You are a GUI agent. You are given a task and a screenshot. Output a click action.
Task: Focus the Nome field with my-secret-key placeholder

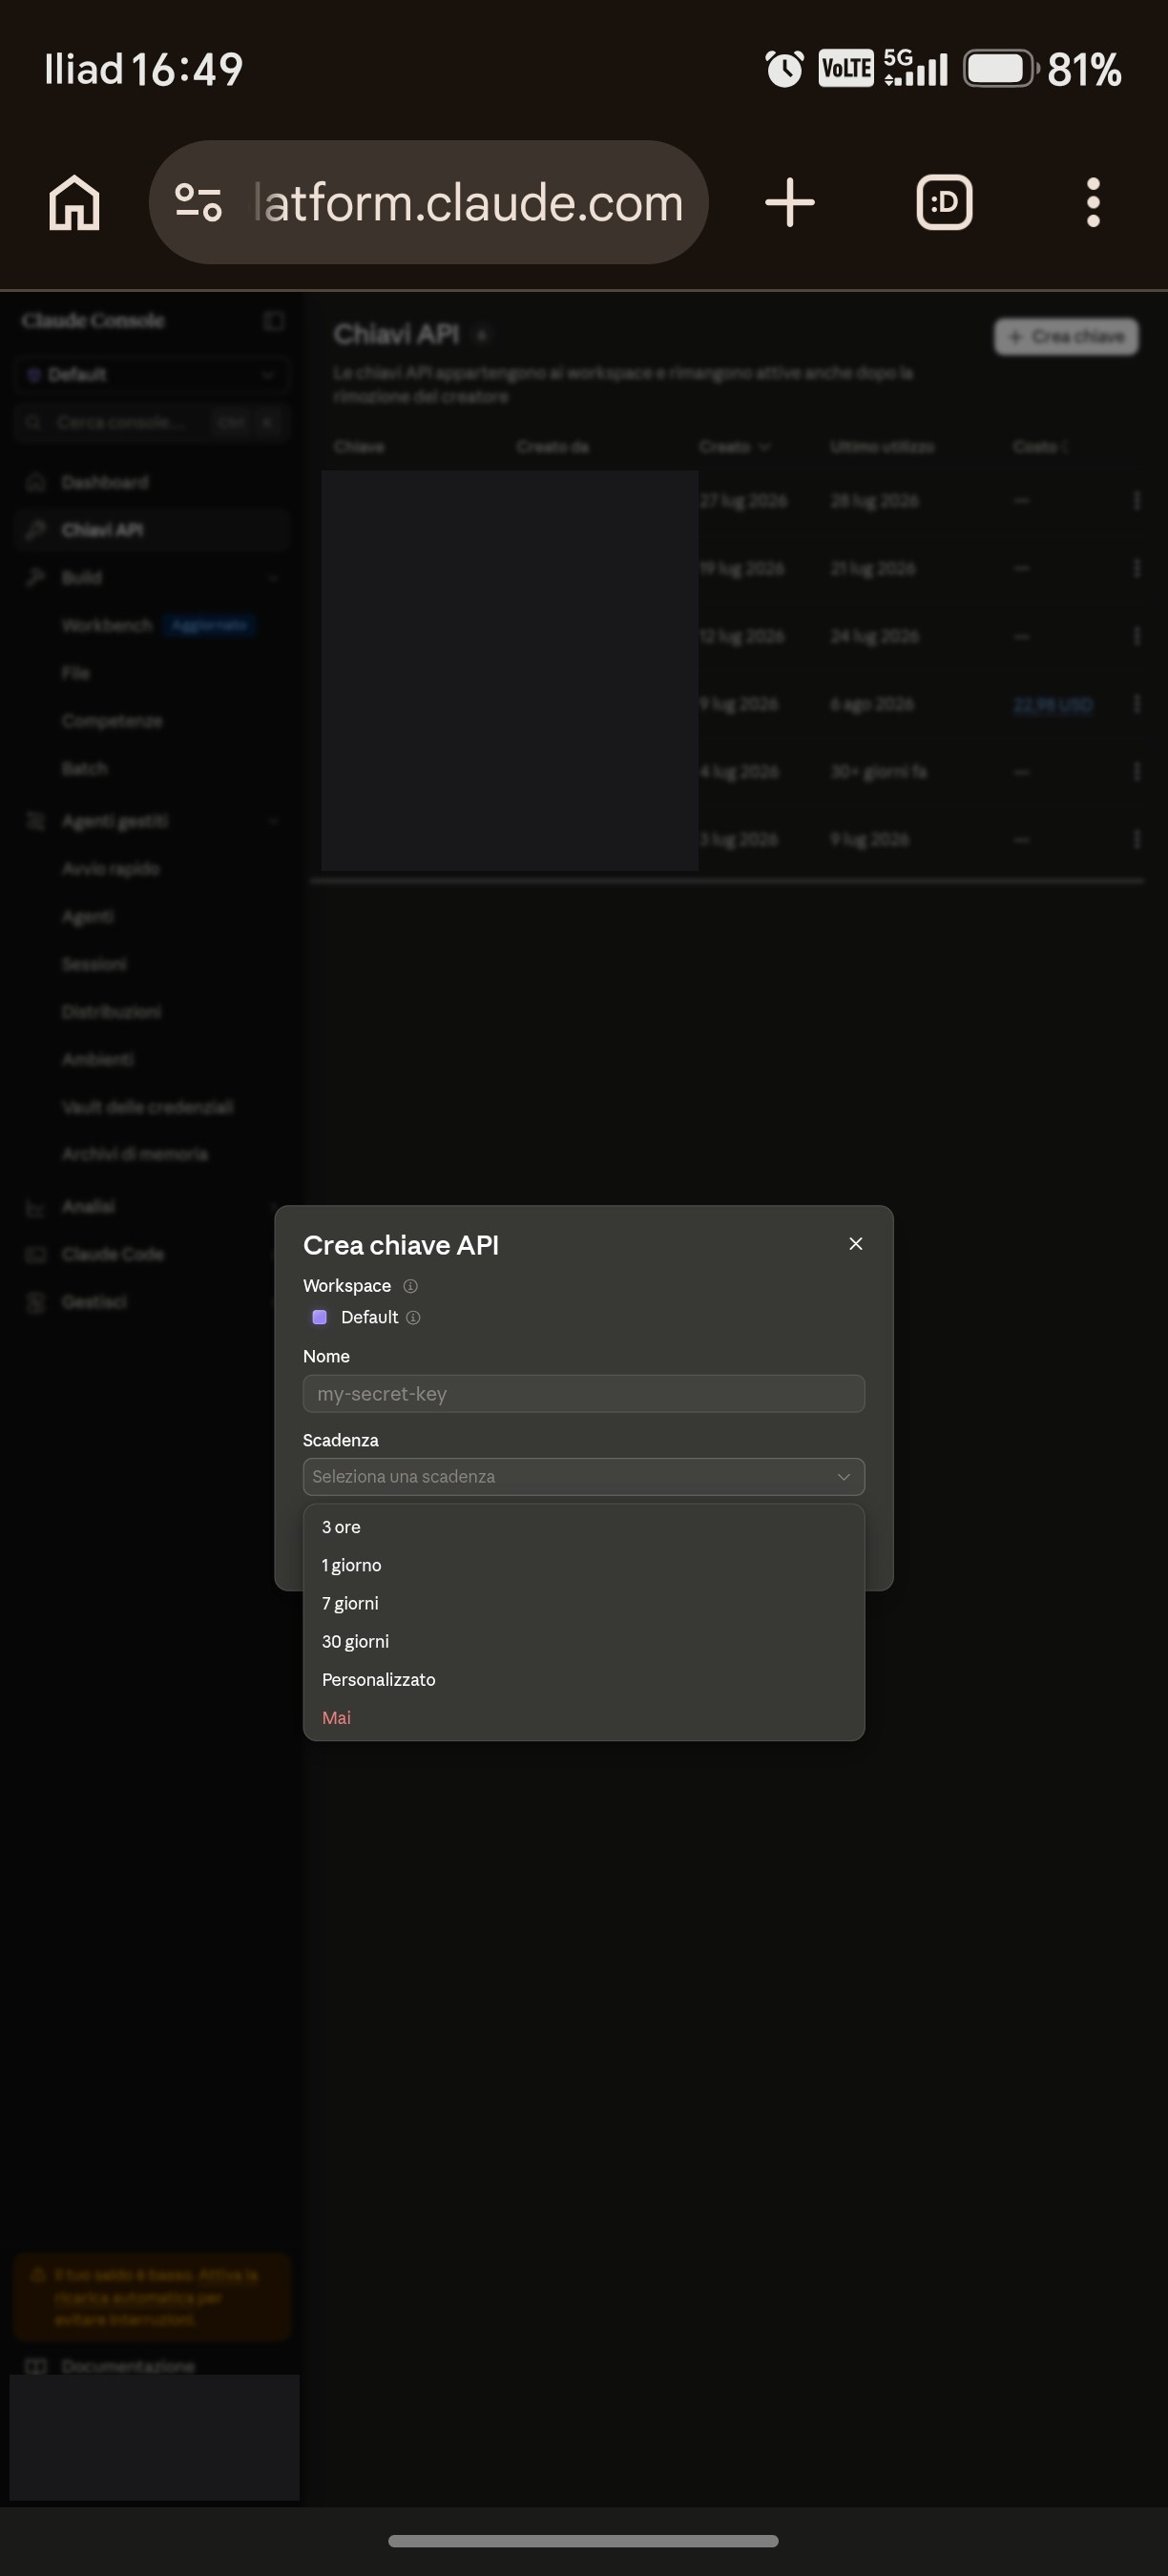coord(583,1393)
